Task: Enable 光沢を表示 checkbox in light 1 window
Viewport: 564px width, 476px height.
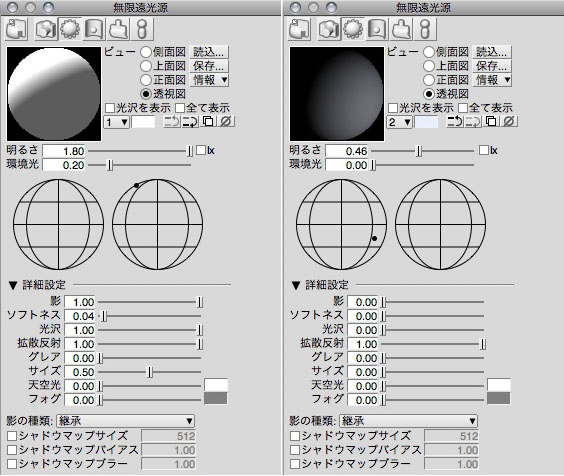Action: click(x=110, y=108)
